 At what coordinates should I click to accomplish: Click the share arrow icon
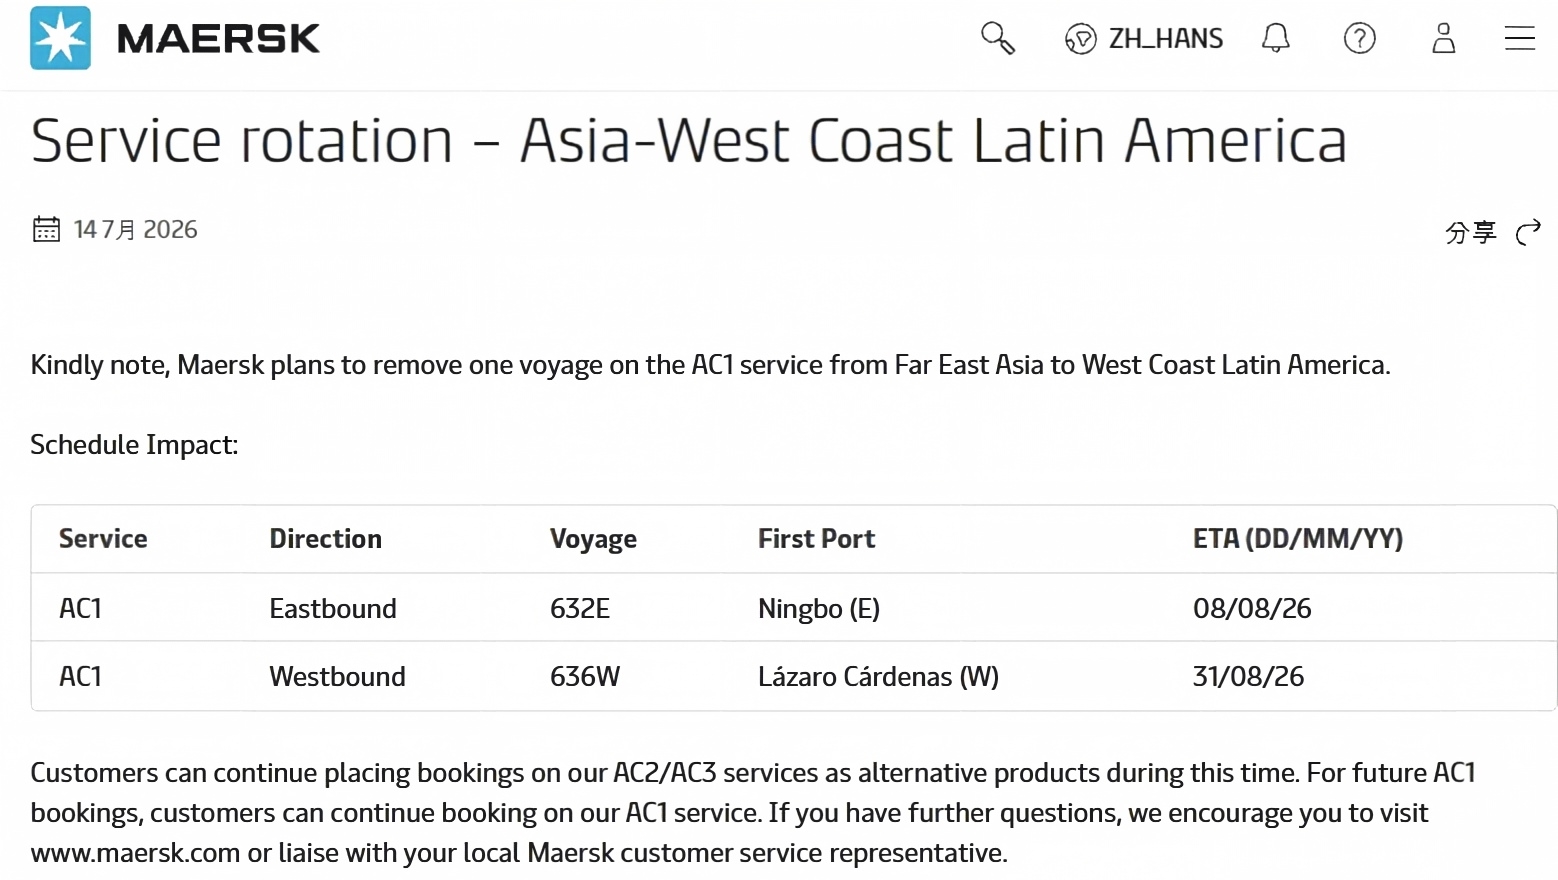point(1528,232)
